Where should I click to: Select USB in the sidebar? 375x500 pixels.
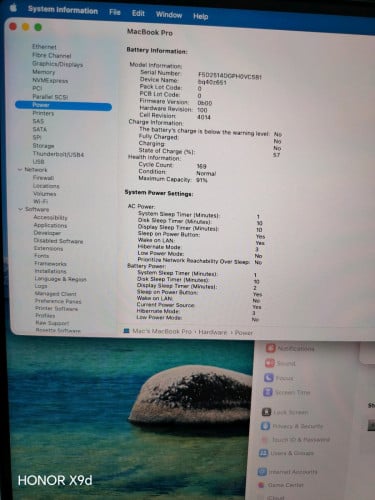(x=38, y=162)
